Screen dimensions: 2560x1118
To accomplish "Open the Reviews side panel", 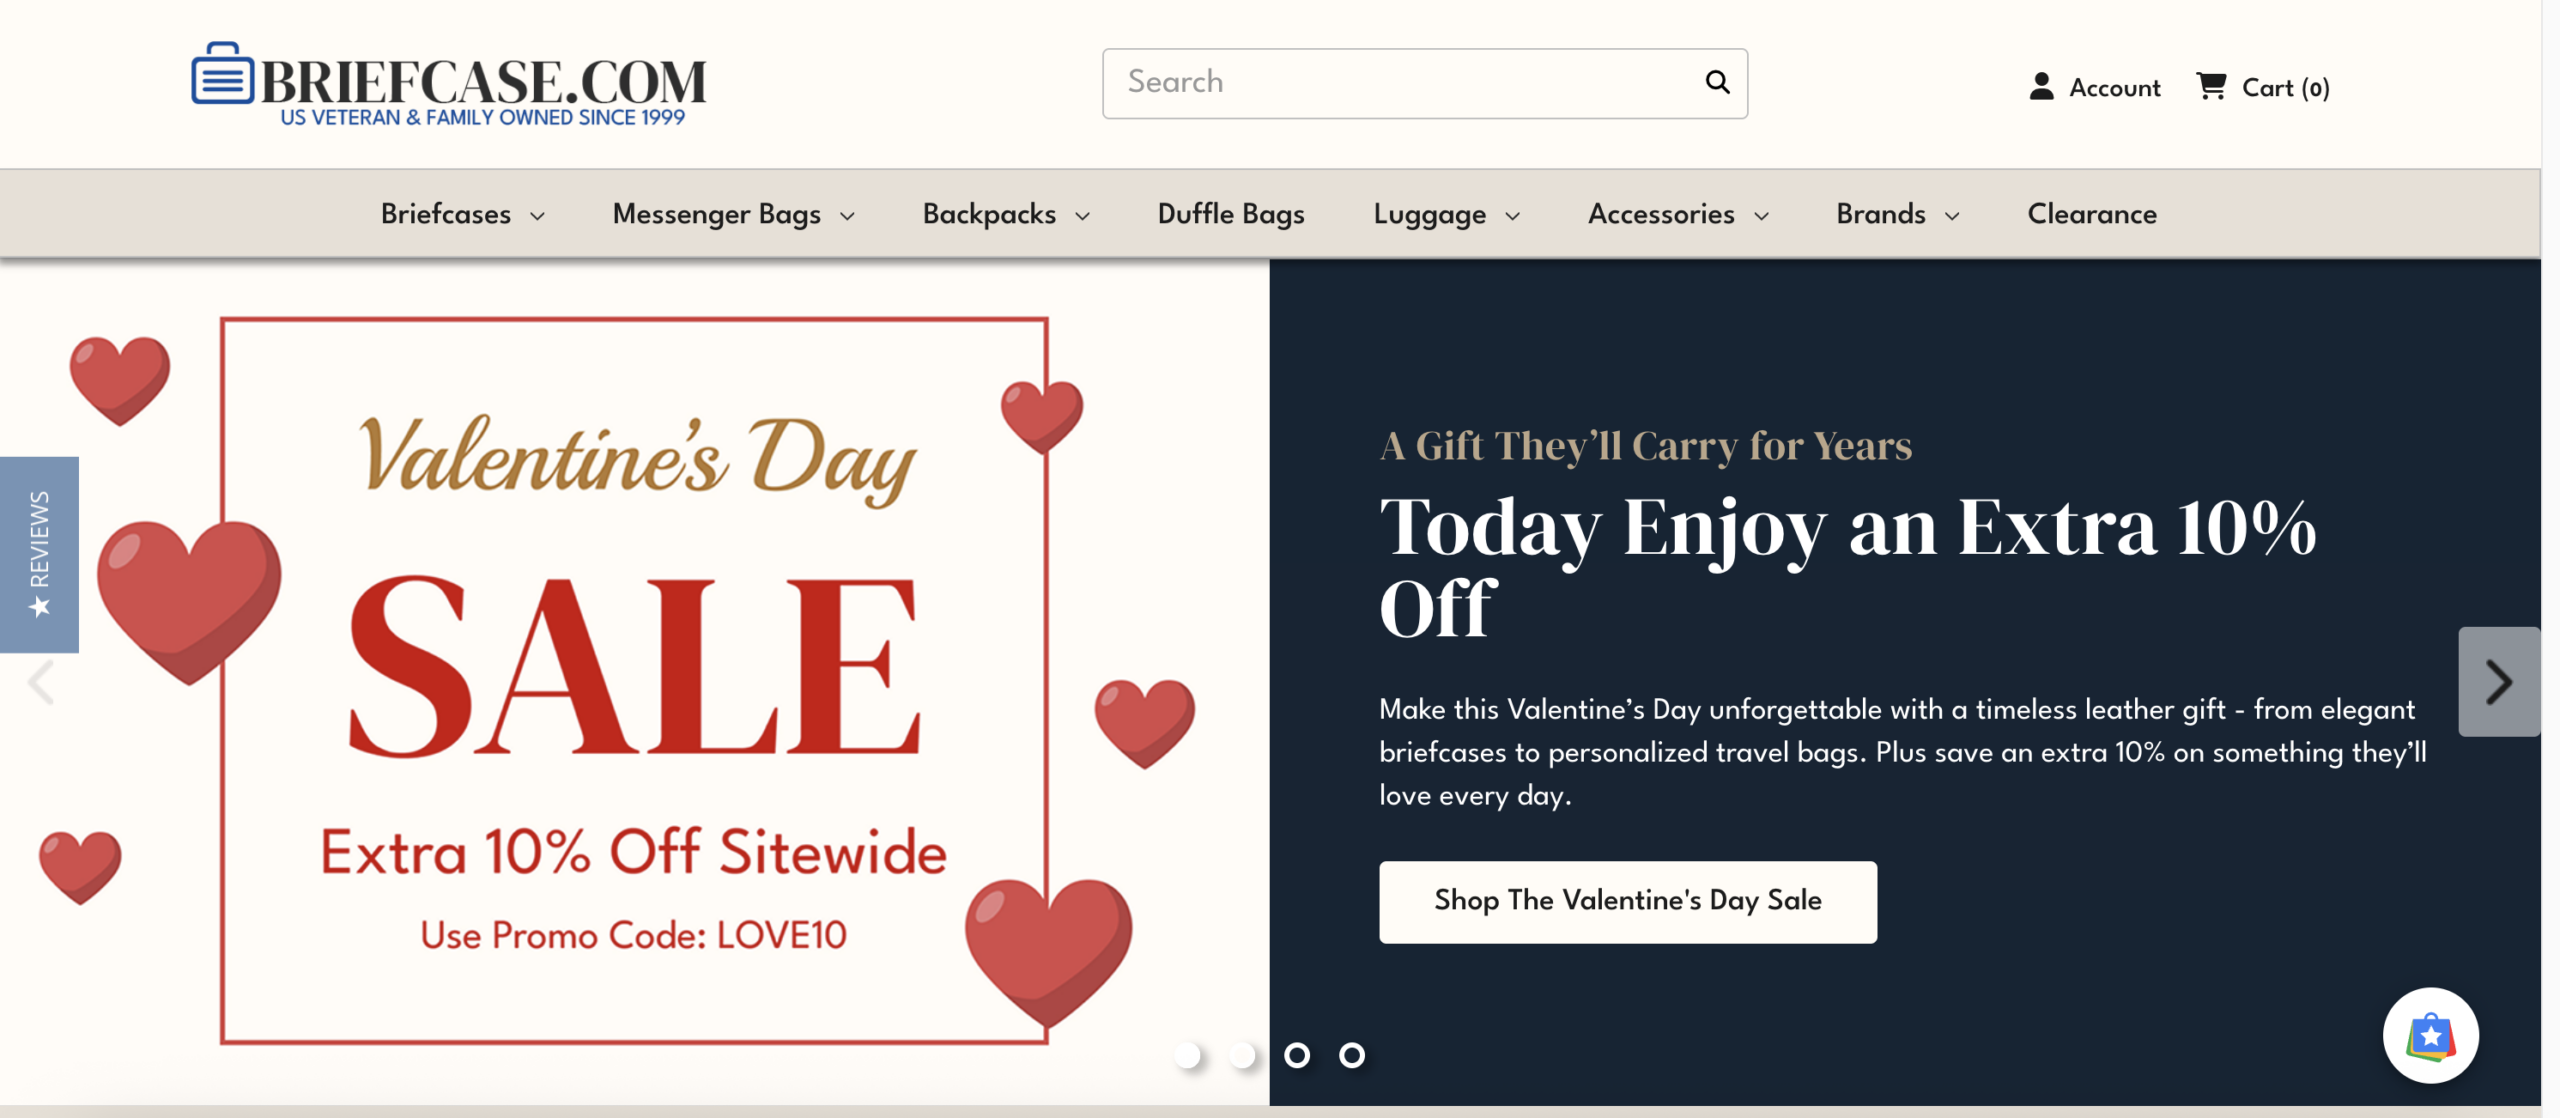I will [x=39, y=553].
